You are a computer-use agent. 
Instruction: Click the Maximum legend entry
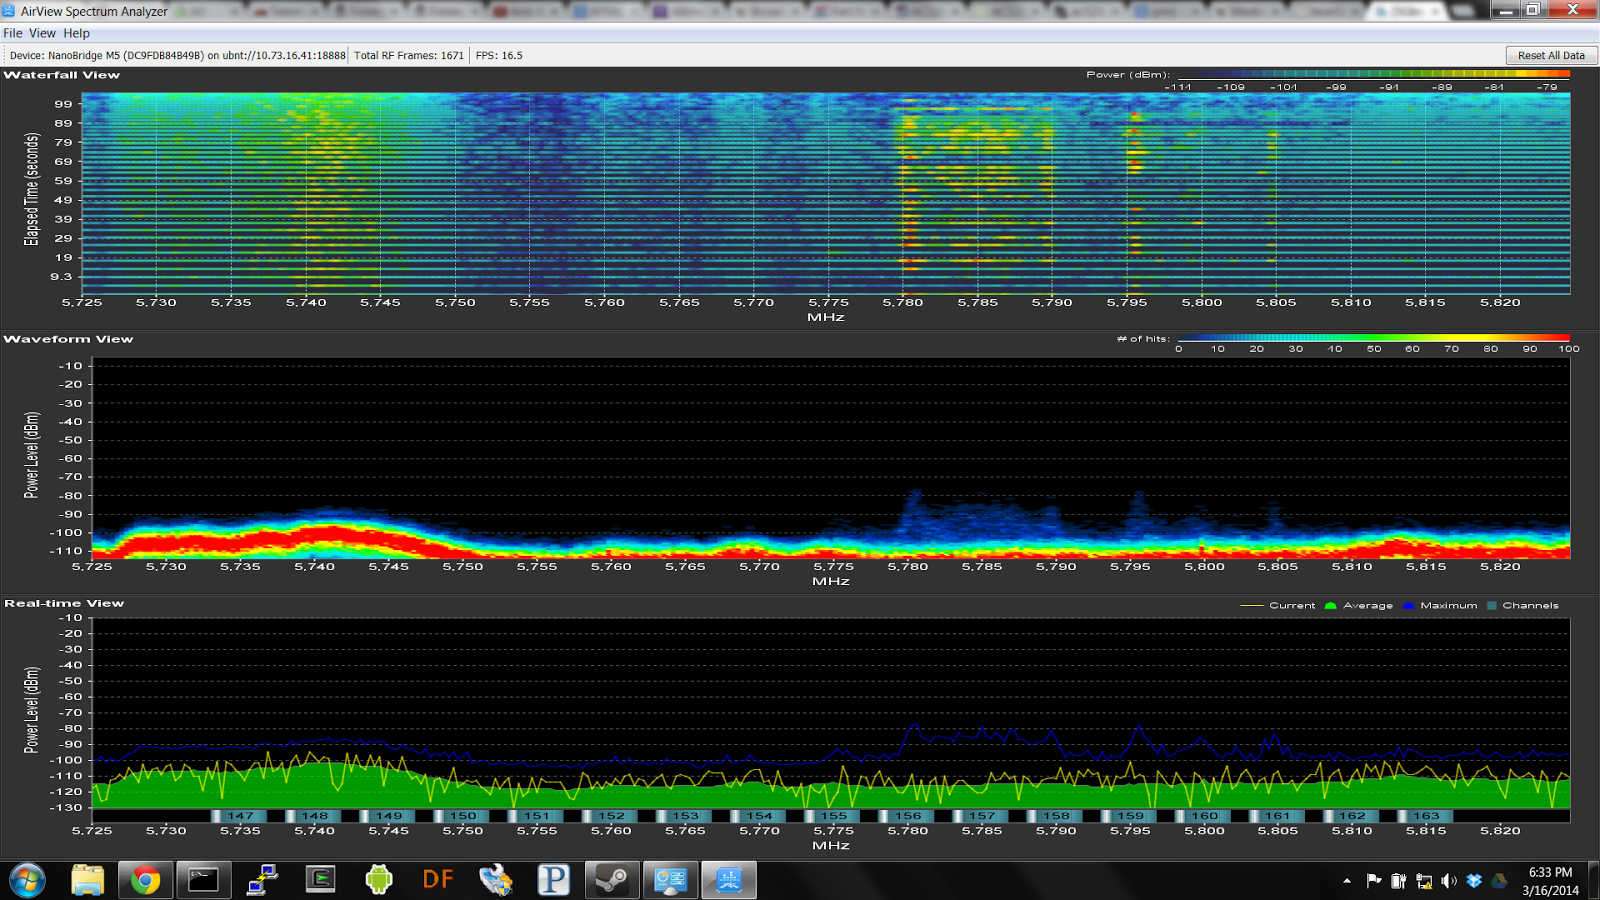[1440, 605]
